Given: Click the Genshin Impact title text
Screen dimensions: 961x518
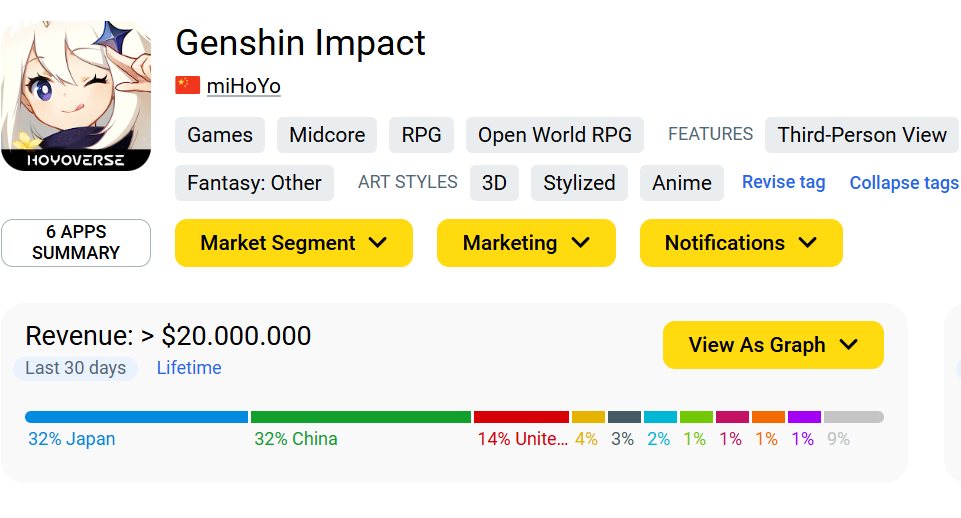Looking at the screenshot, I should 300,43.
